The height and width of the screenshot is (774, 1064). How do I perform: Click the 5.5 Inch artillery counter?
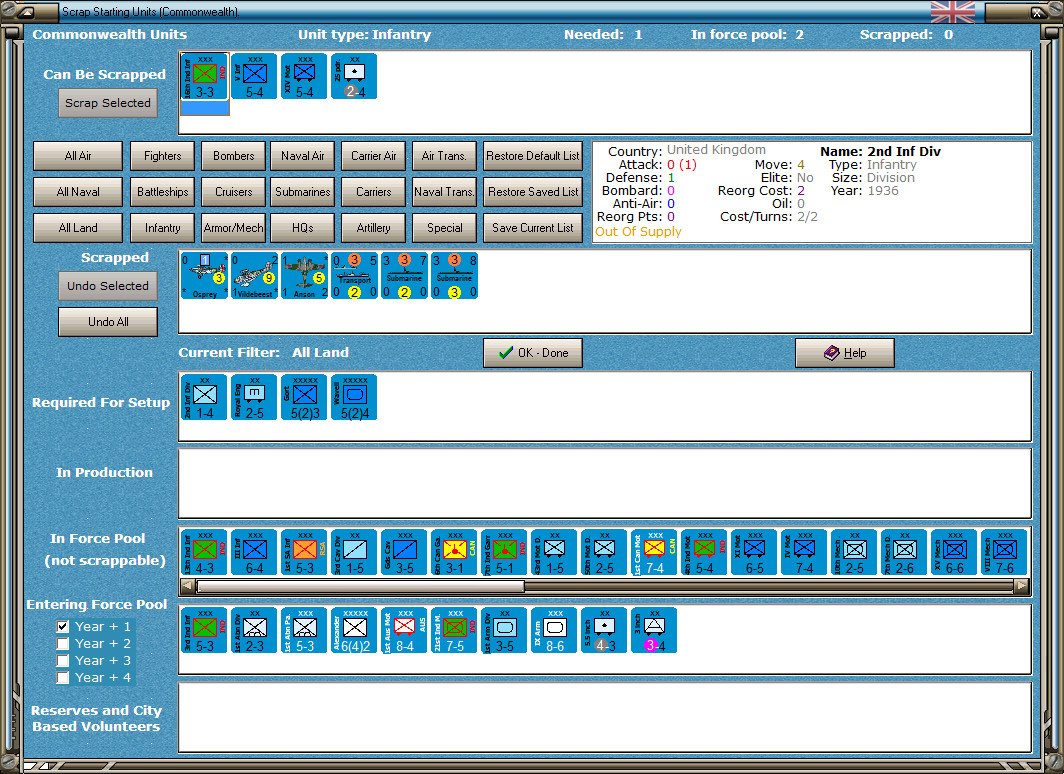604,631
